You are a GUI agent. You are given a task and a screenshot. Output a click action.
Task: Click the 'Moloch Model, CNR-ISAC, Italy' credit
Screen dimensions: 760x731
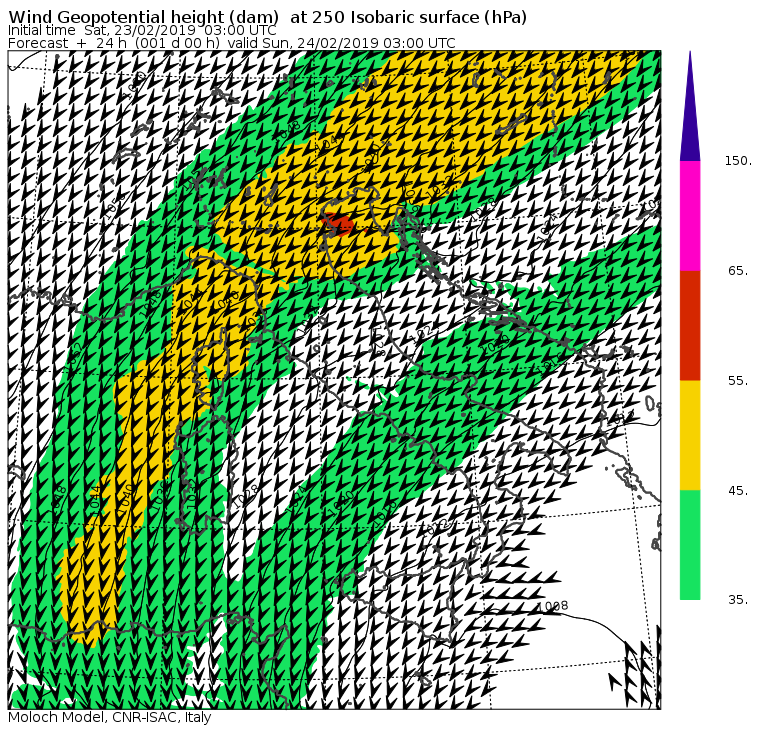click(x=110, y=717)
